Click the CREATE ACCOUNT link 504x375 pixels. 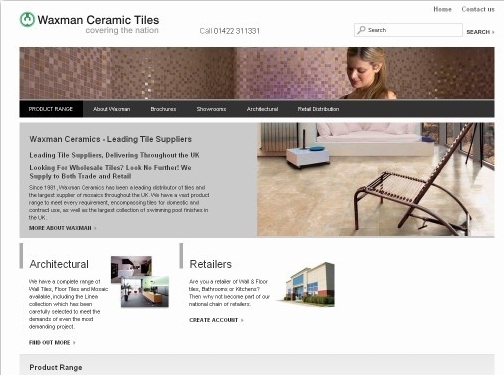tap(216, 320)
